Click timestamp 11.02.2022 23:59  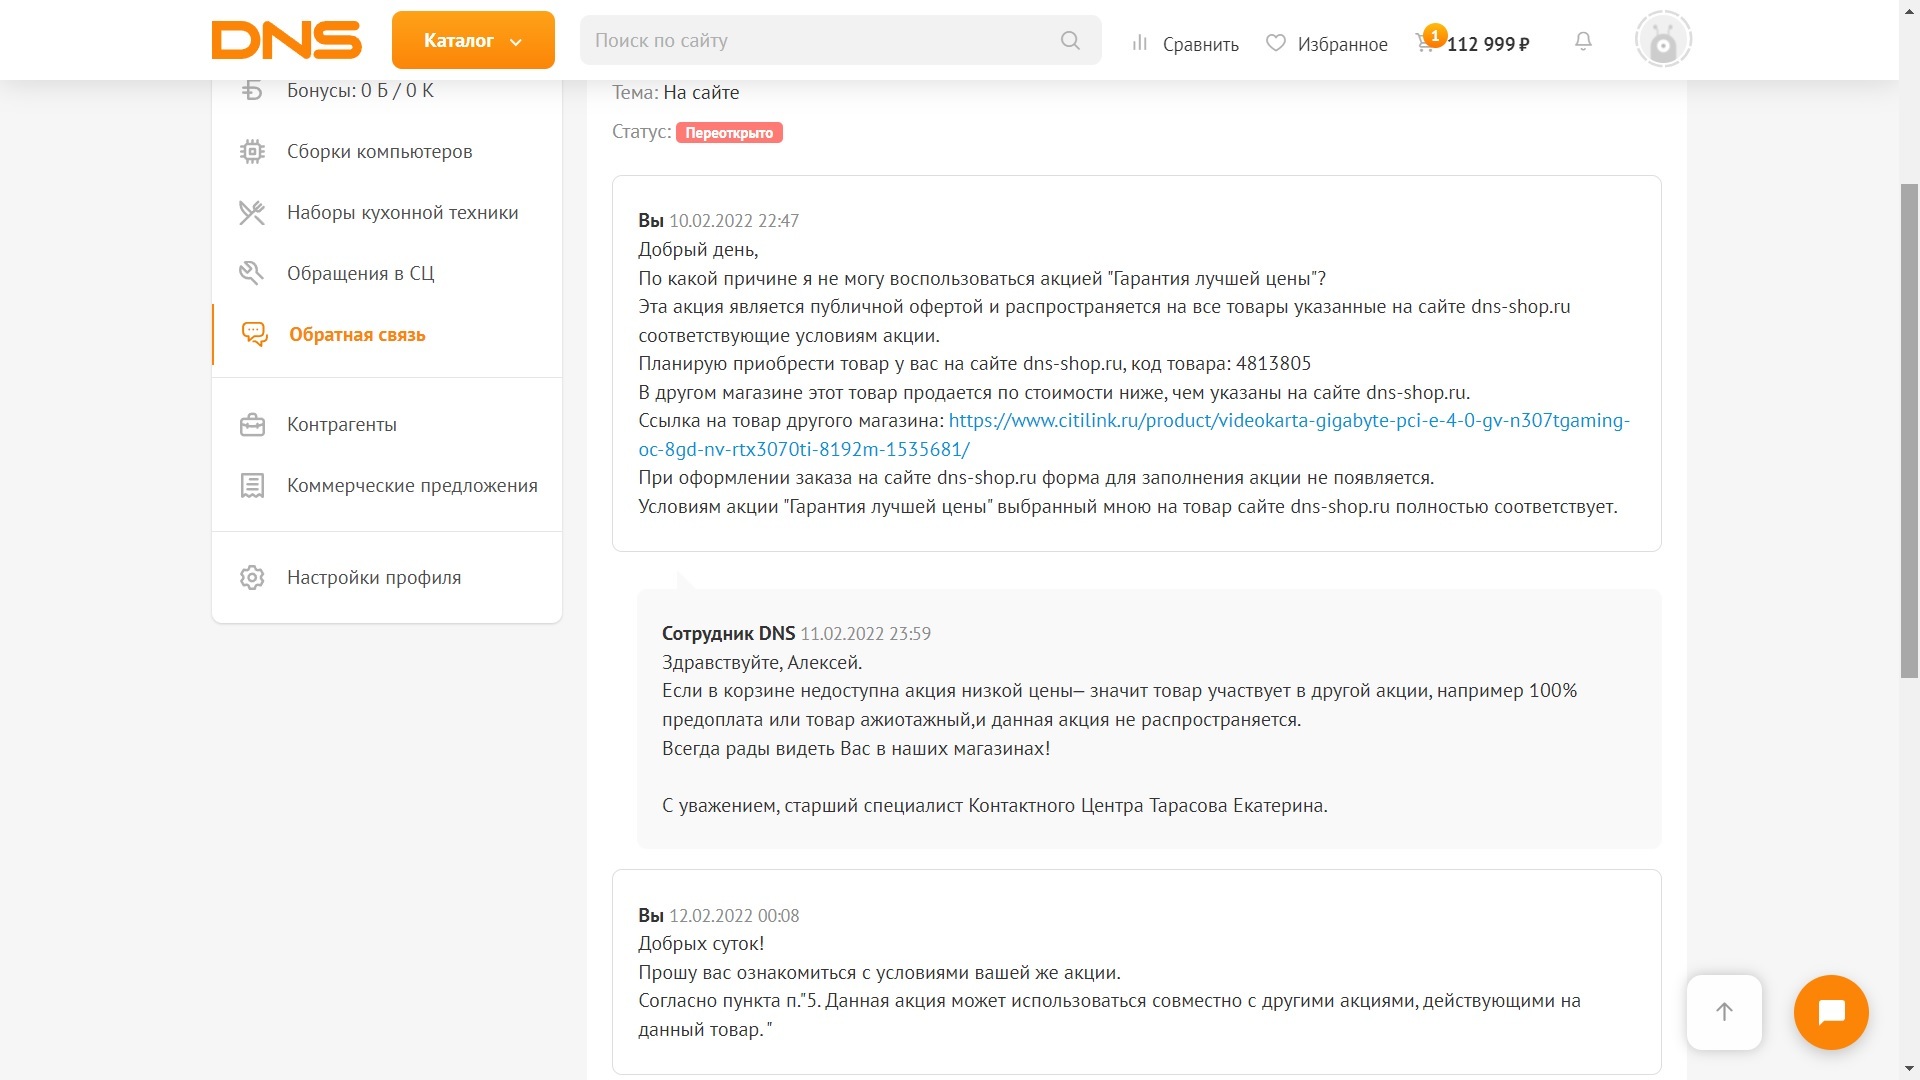[x=865, y=634]
